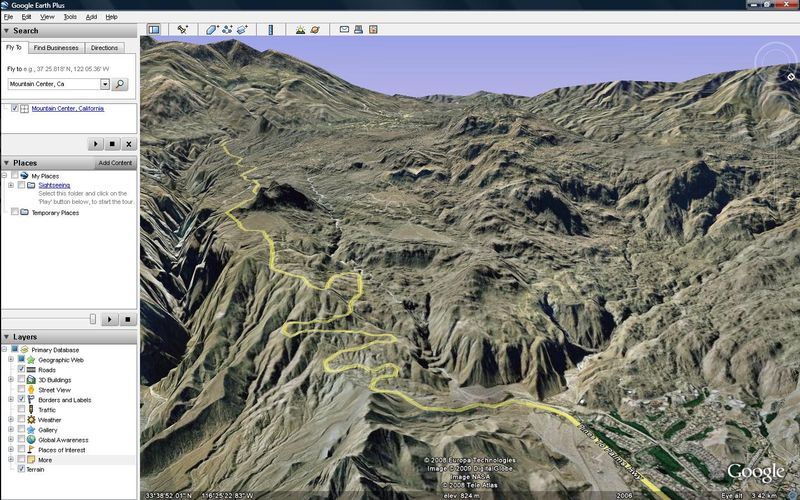Screen dimensions: 800x500
Task: Click Geographic Web layer icon
Action: point(31,360)
